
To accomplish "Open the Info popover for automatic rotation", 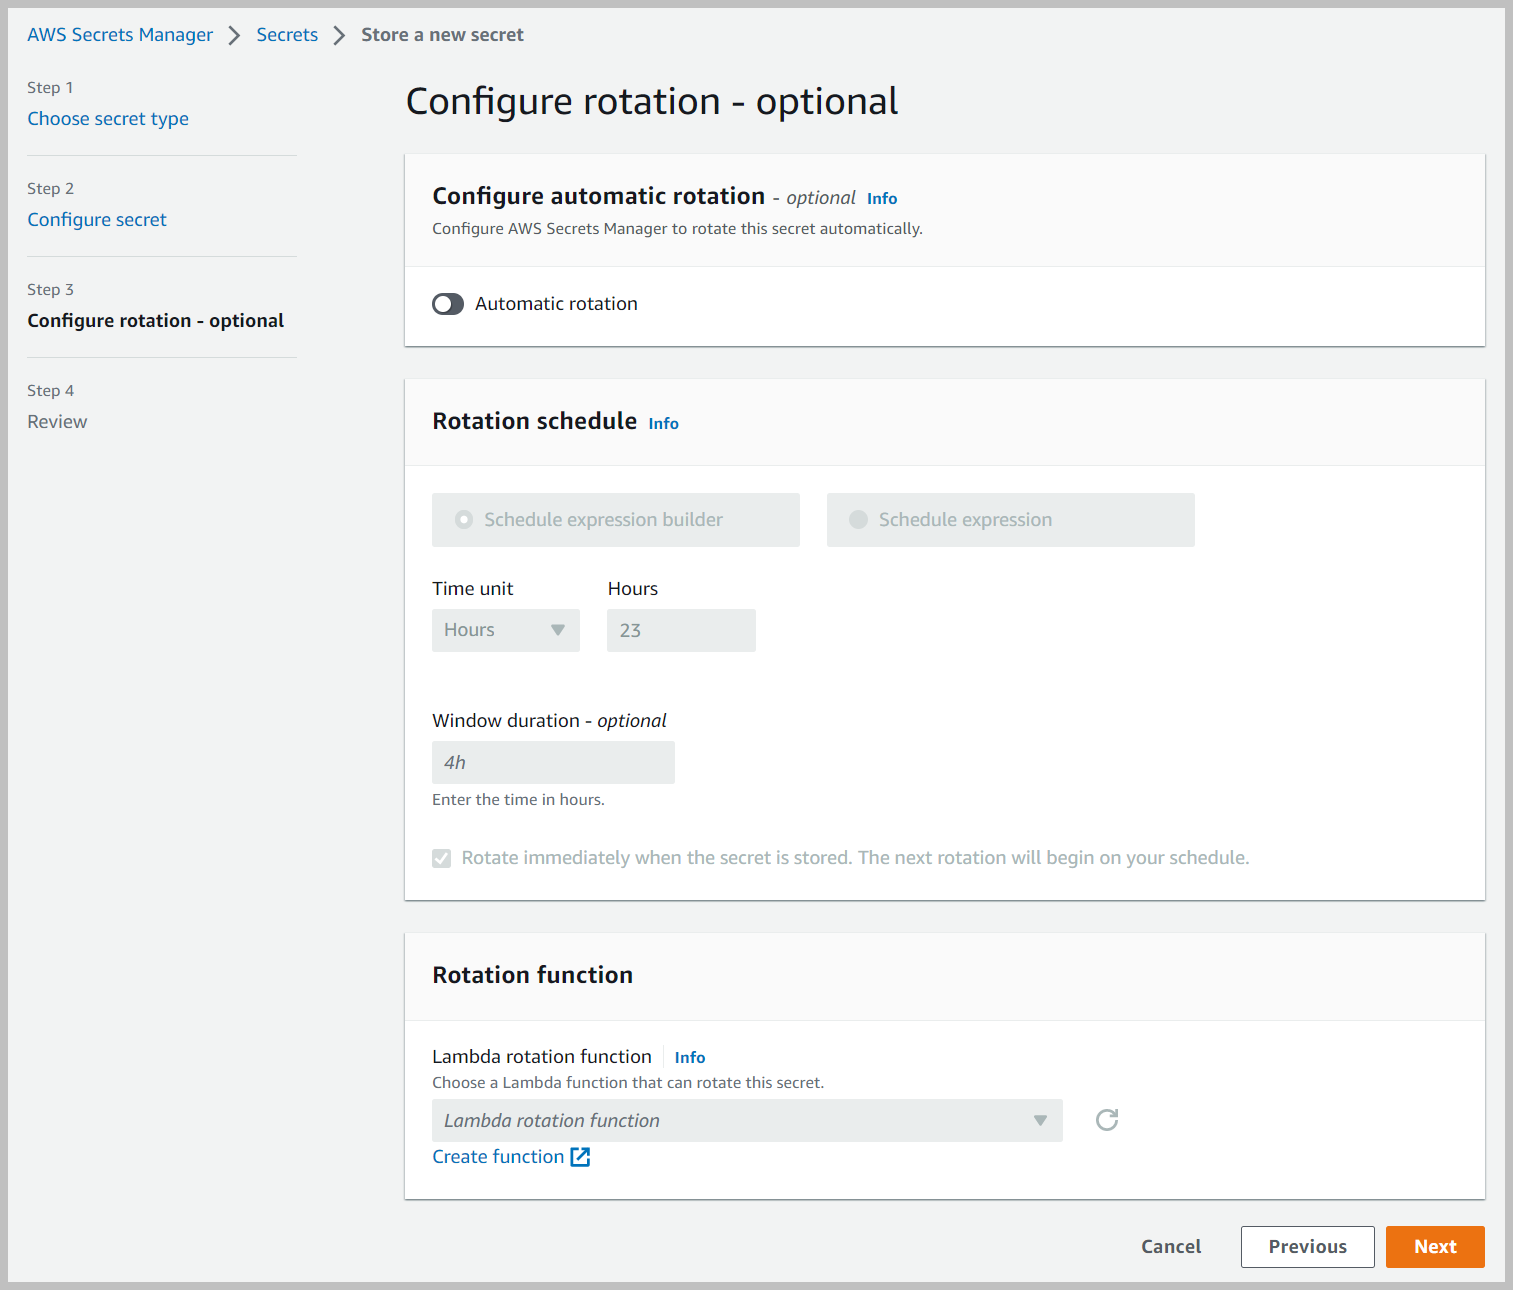I will [881, 198].
